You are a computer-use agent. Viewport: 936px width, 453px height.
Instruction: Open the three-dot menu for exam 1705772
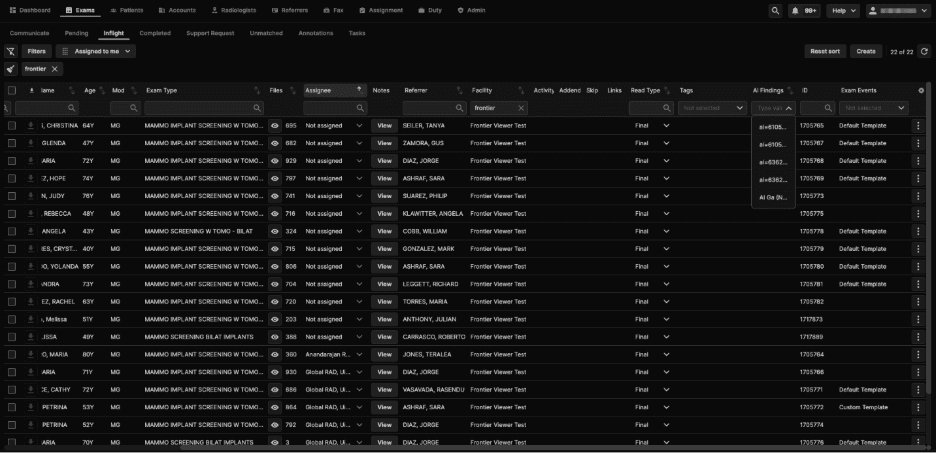tap(918, 408)
